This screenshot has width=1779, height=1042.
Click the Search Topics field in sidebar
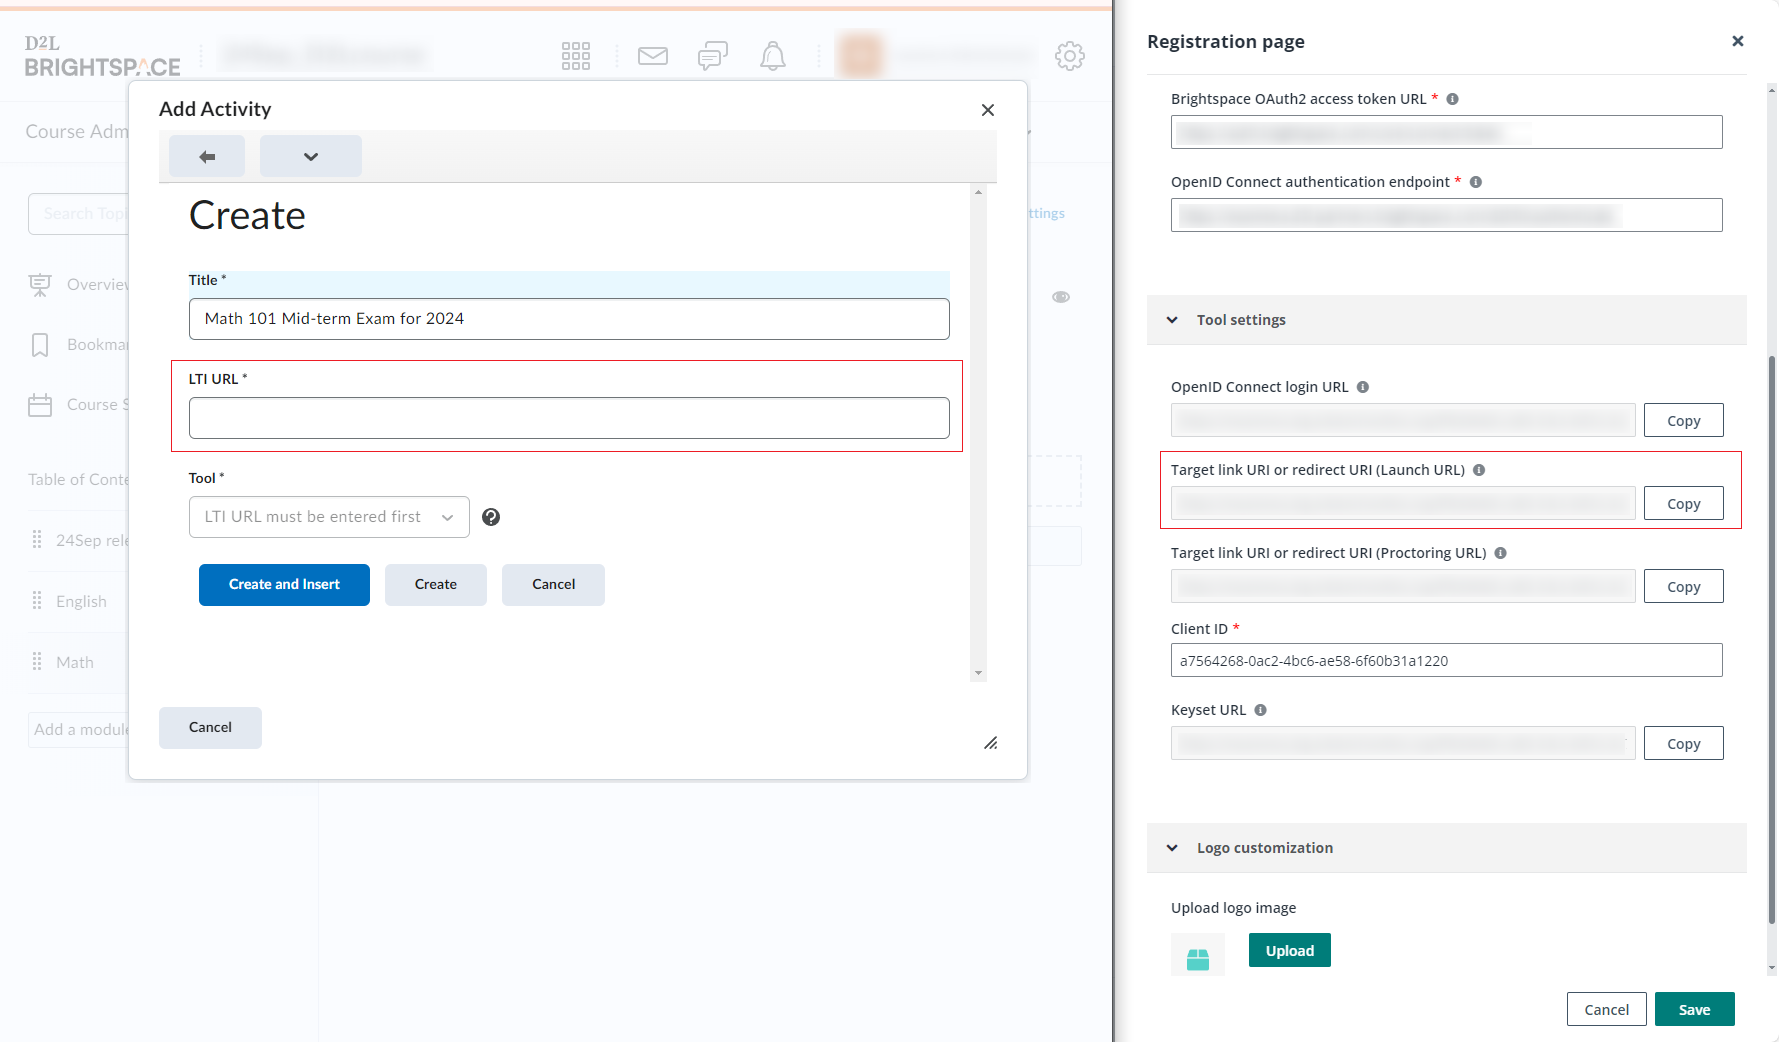[x=79, y=214]
